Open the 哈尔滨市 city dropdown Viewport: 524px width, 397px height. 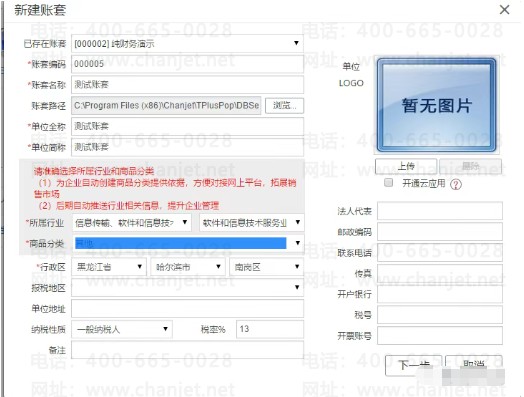click(x=188, y=267)
